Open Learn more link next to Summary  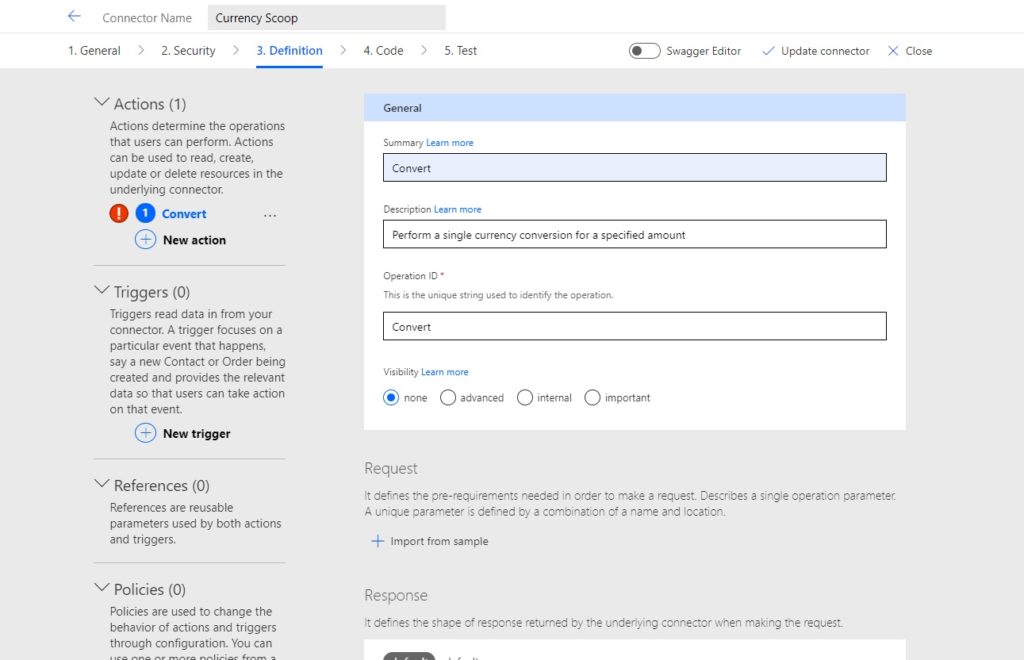(450, 142)
